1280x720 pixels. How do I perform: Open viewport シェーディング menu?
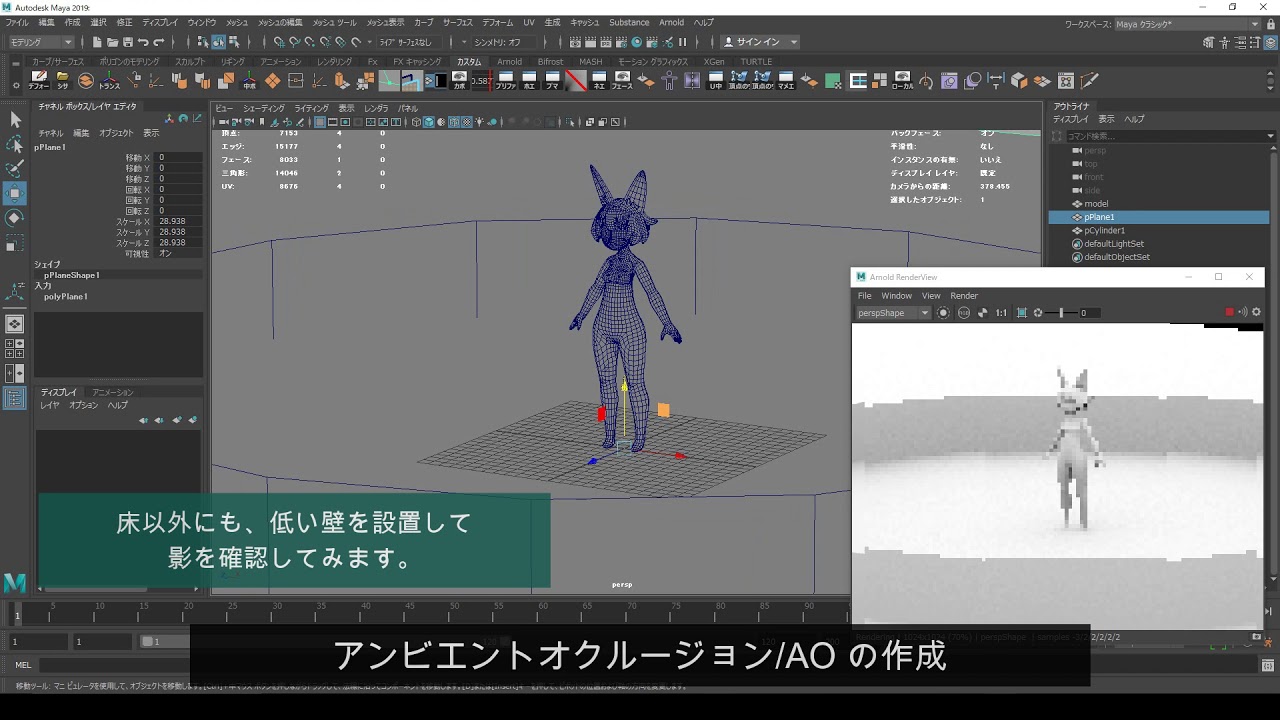[264, 108]
